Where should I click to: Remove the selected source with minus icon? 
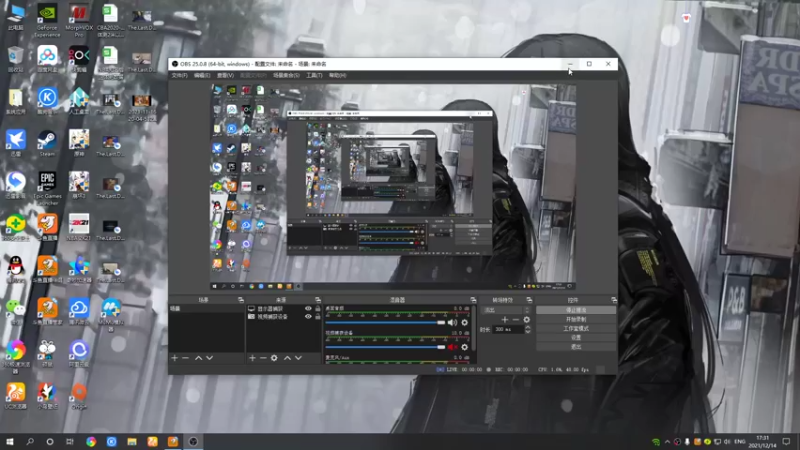click(x=263, y=358)
